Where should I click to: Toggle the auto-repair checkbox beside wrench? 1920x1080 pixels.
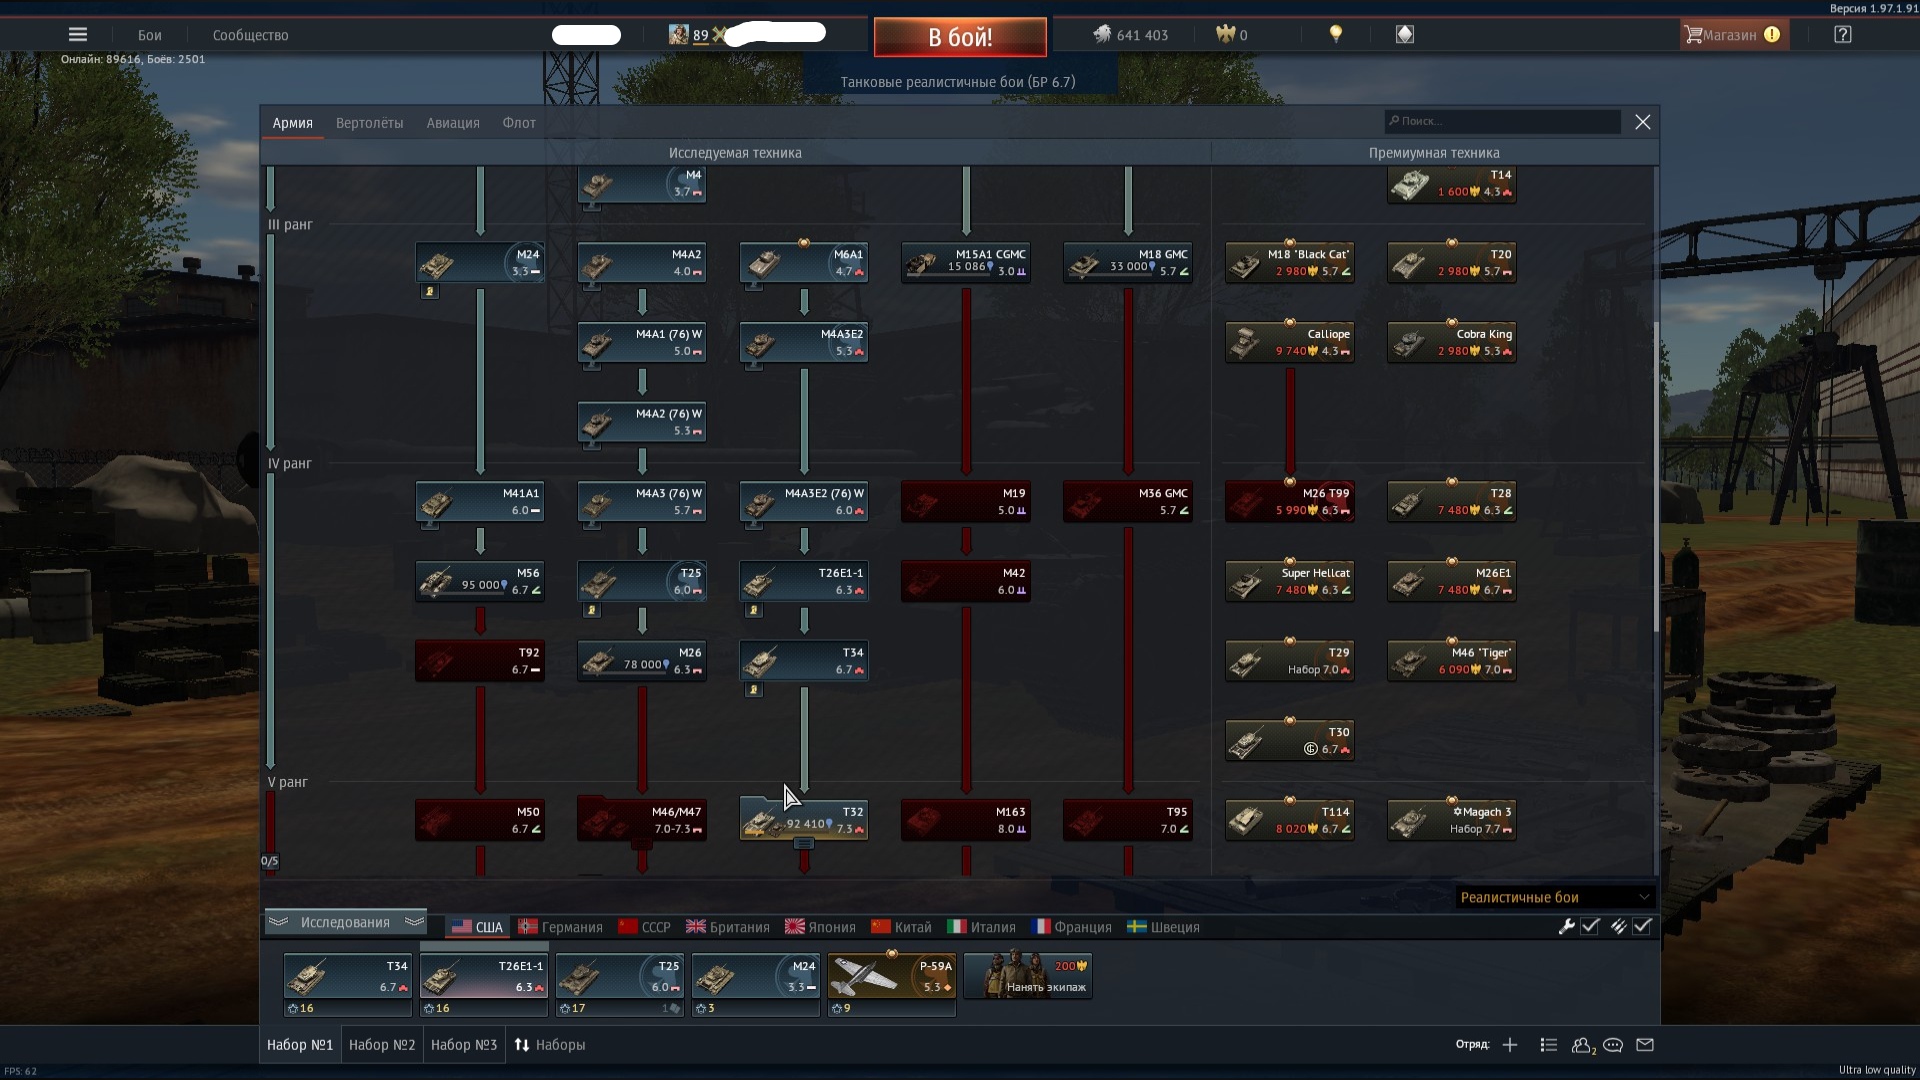(x=1590, y=927)
